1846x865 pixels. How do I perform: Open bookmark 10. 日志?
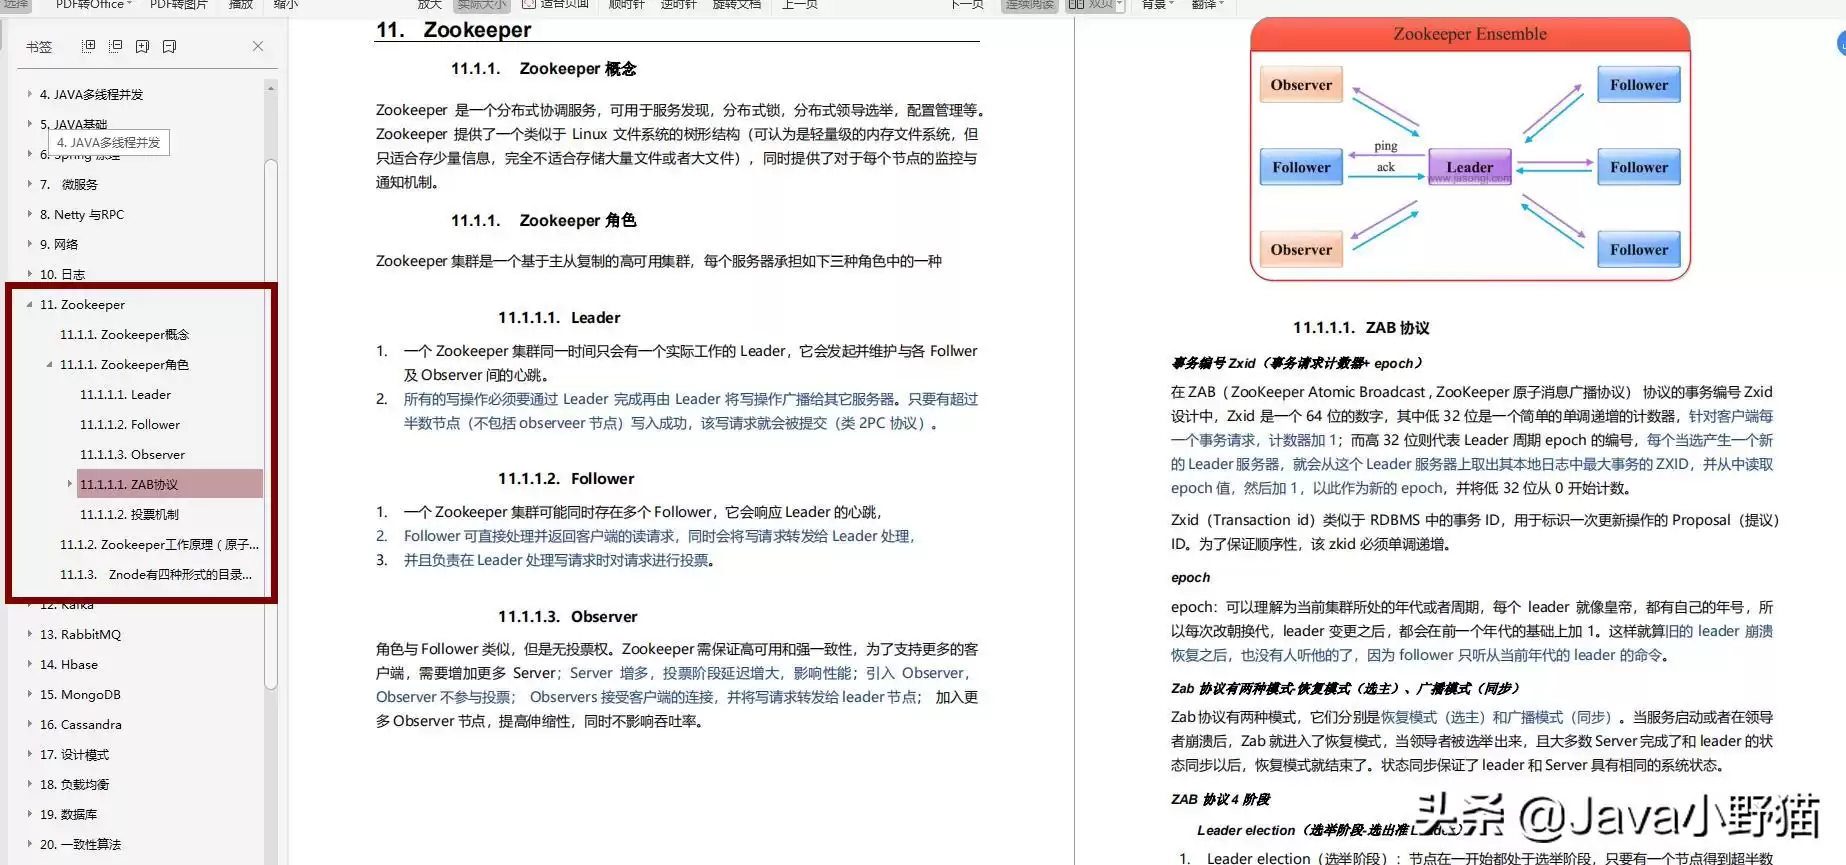(x=62, y=274)
